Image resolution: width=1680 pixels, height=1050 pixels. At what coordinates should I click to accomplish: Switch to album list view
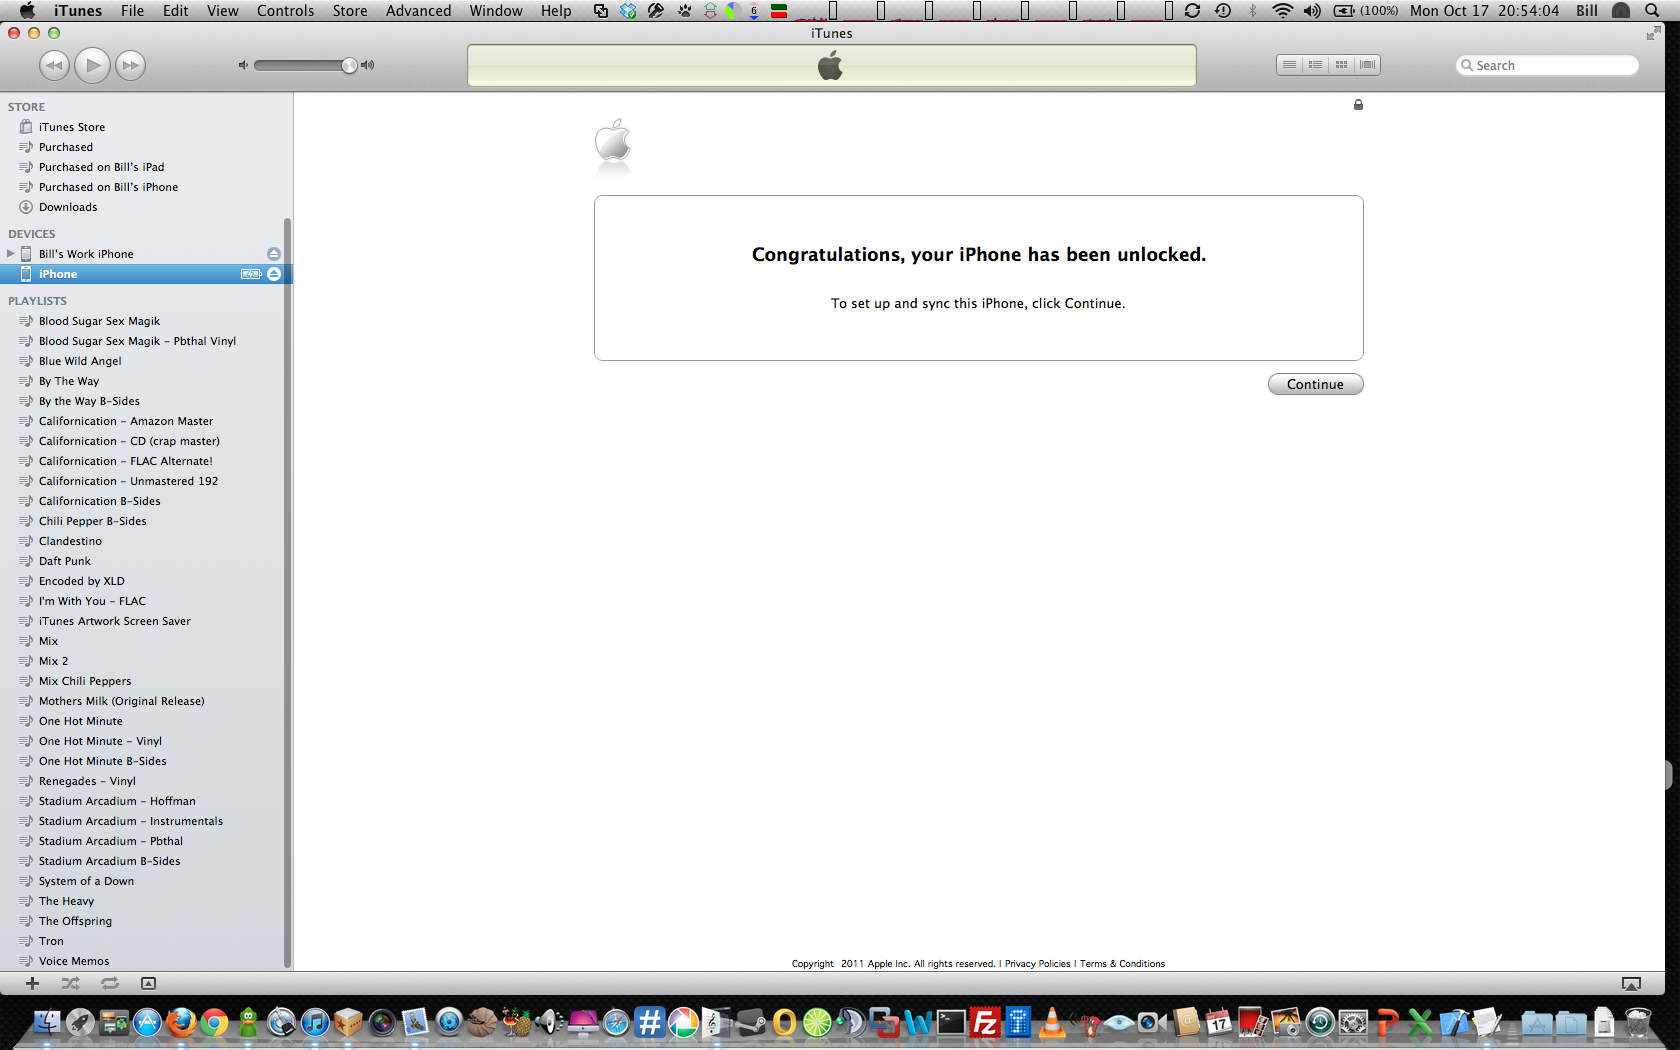[1315, 65]
